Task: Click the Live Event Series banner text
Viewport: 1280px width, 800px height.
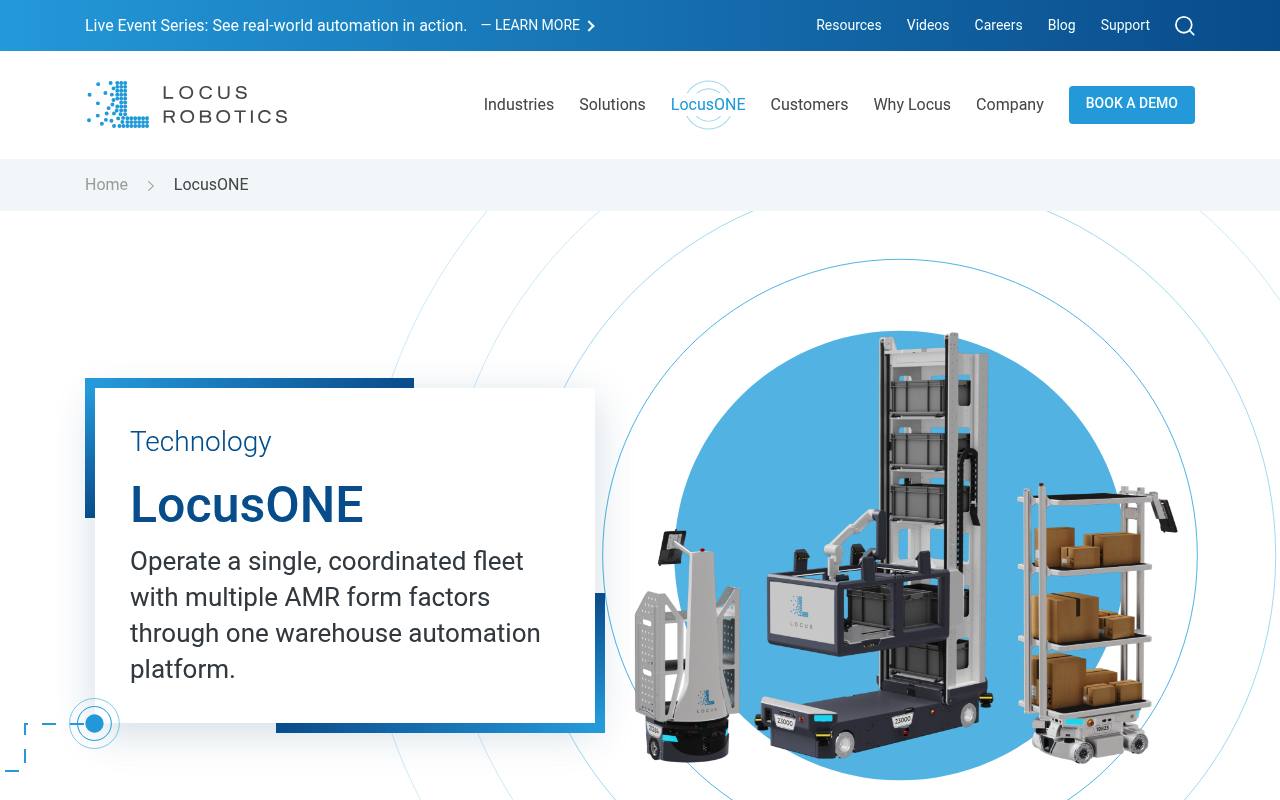Action: click(276, 25)
